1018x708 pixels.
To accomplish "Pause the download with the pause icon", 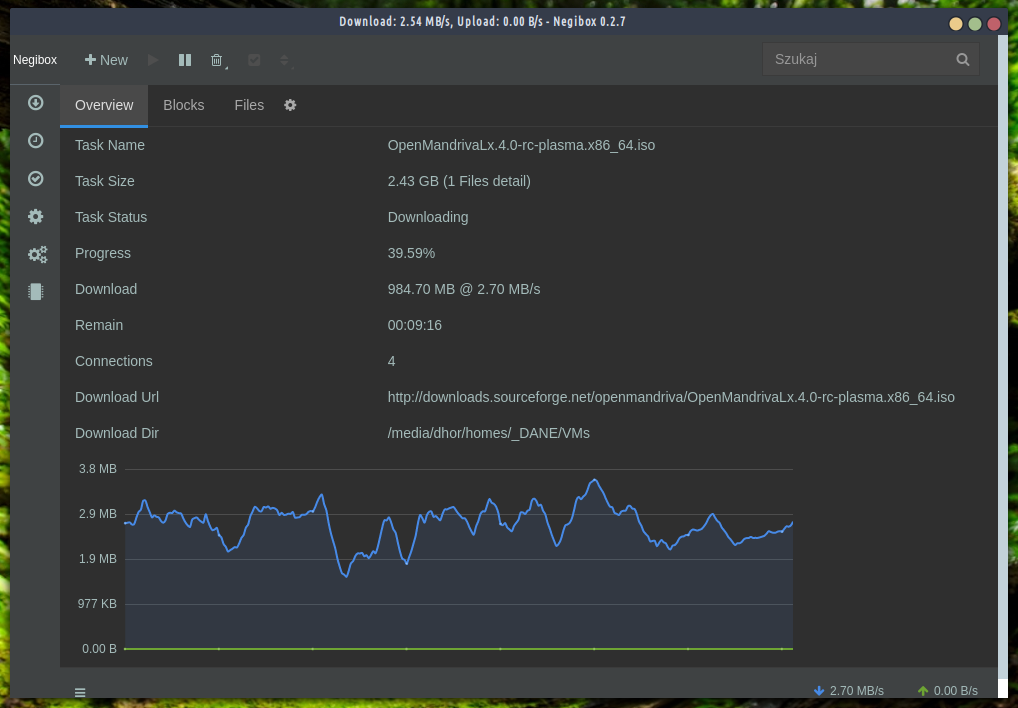I will pos(185,60).
